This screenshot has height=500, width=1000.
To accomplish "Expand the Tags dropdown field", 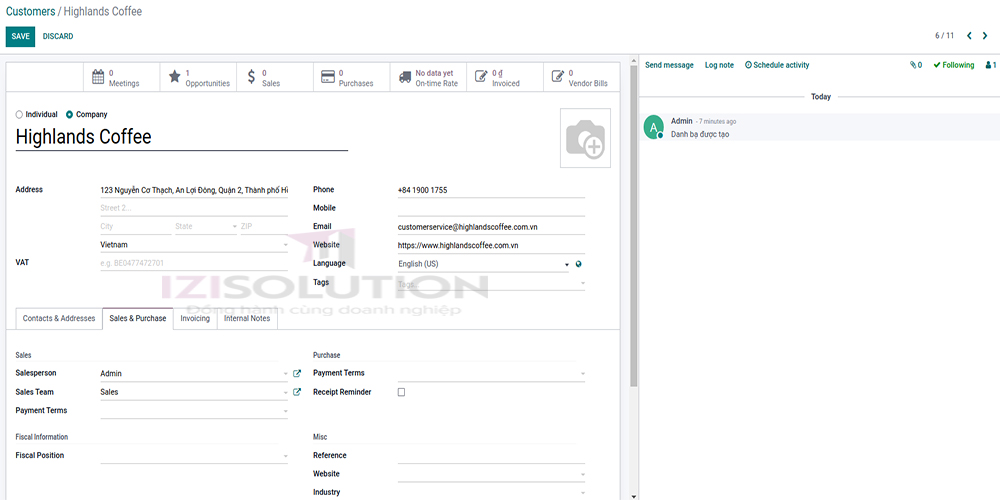I will point(491,284).
